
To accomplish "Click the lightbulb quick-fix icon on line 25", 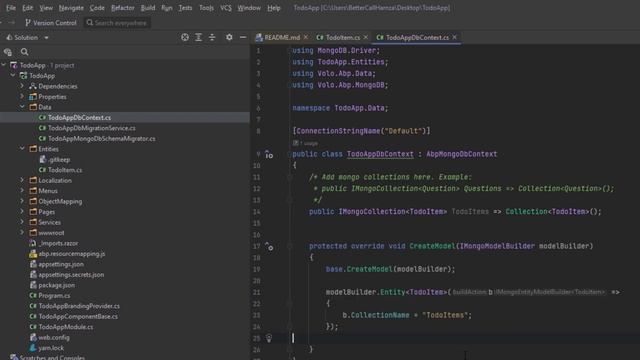I will [x=269, y=338].
